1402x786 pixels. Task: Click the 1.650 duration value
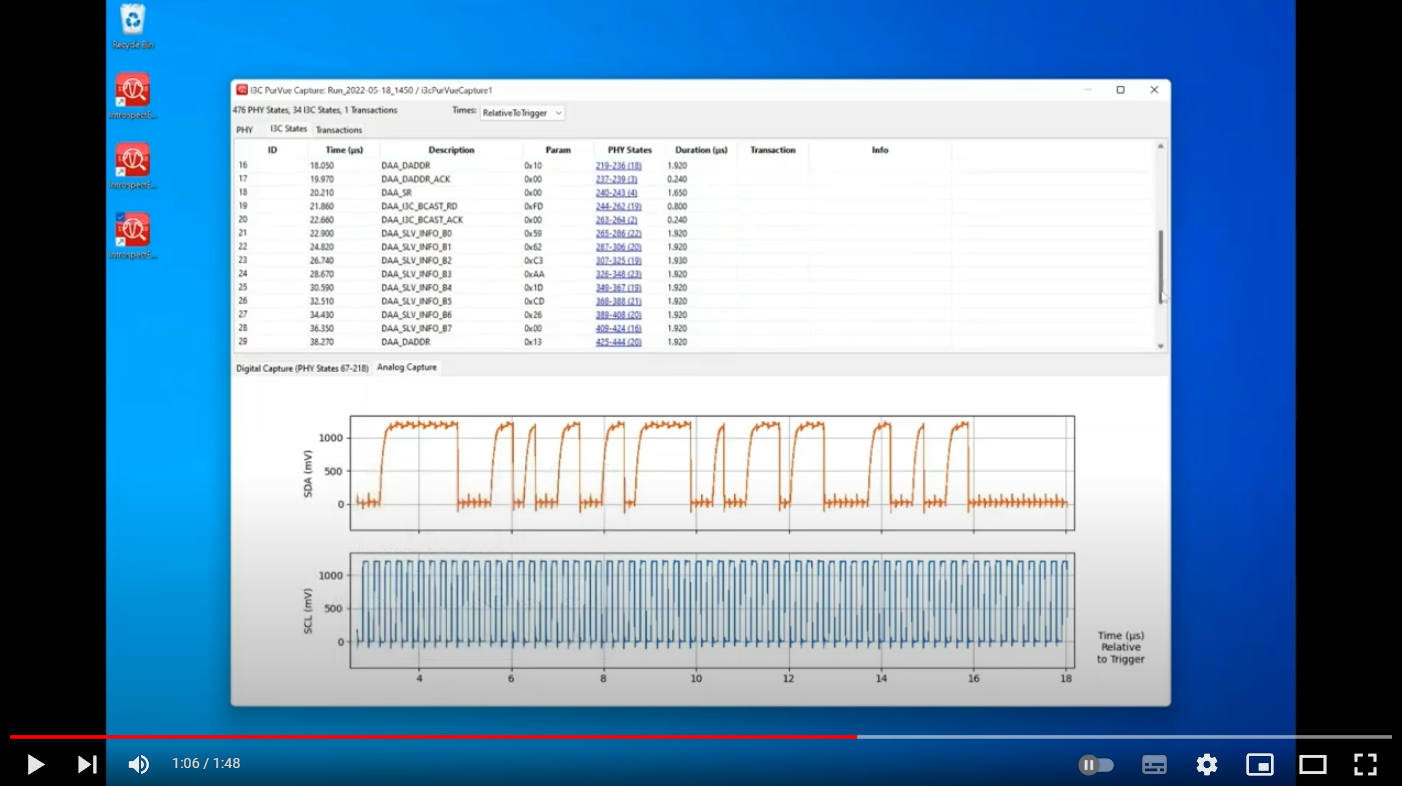(x=677, y=193)
